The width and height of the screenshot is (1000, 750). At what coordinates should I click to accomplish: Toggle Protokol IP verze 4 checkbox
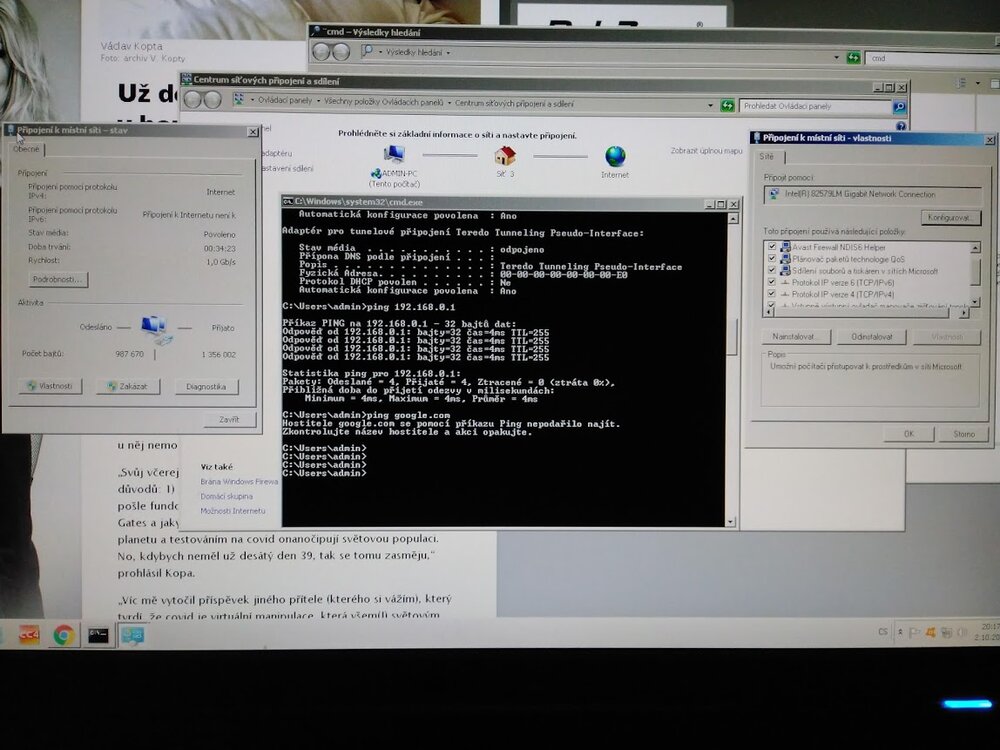[771, 294]
